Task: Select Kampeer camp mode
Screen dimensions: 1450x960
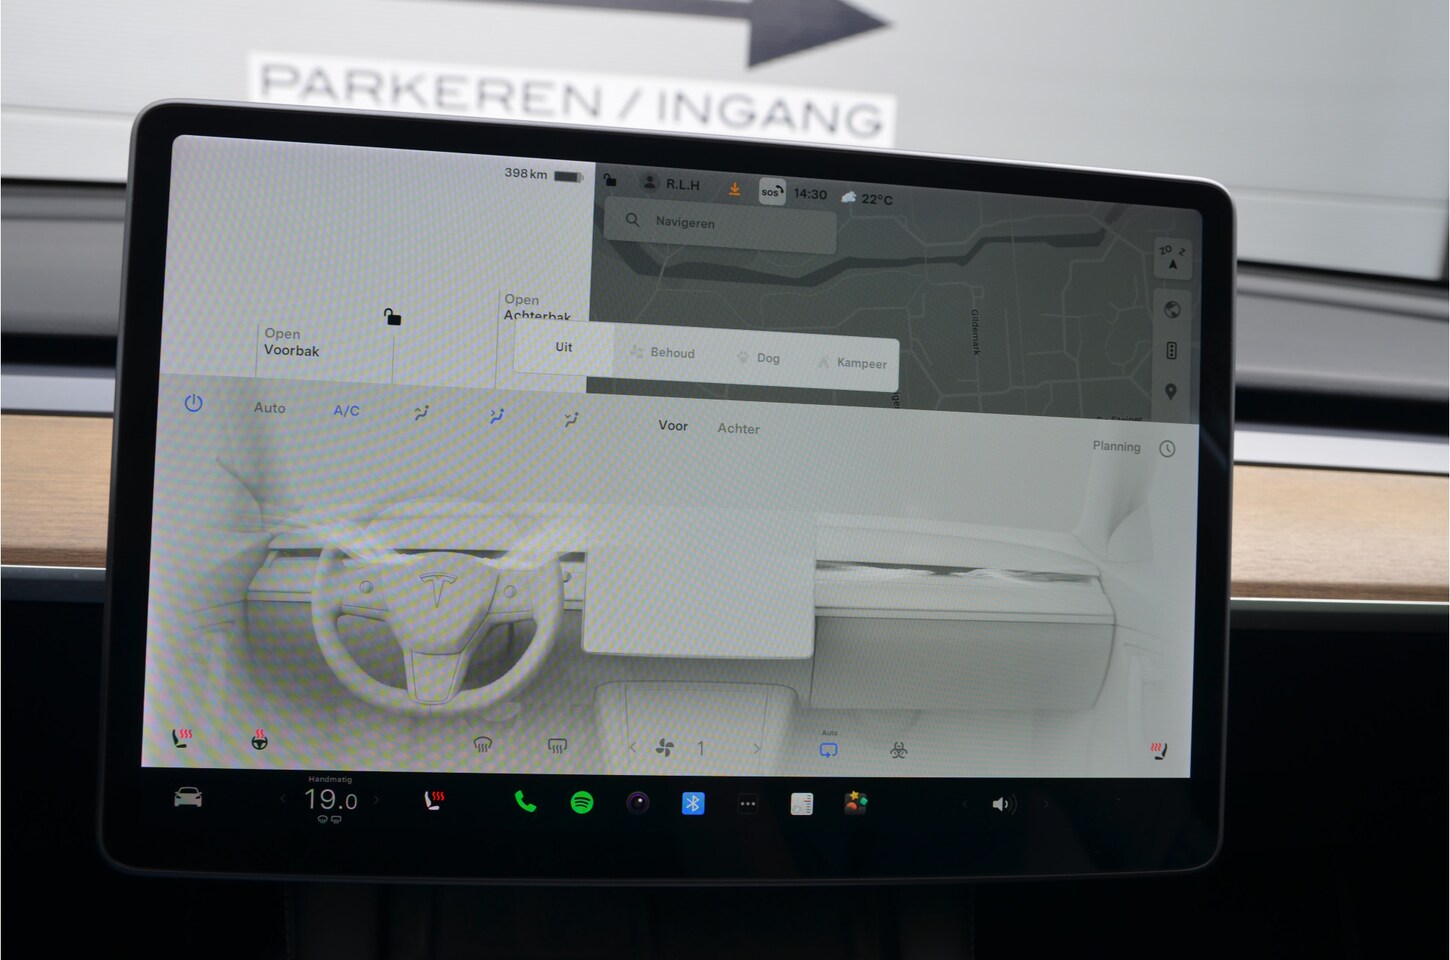Action: [x=852, y=362]
